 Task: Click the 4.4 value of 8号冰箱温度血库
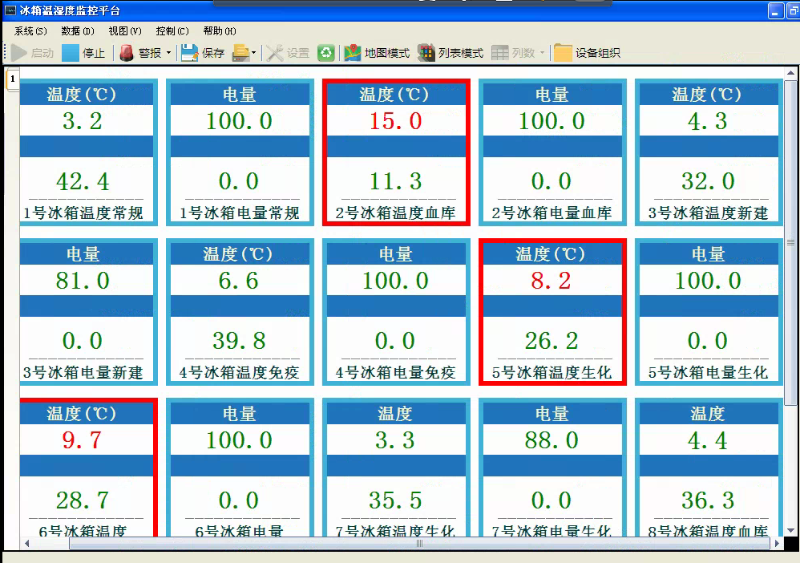pyautogui.click(x=708, y=440)
